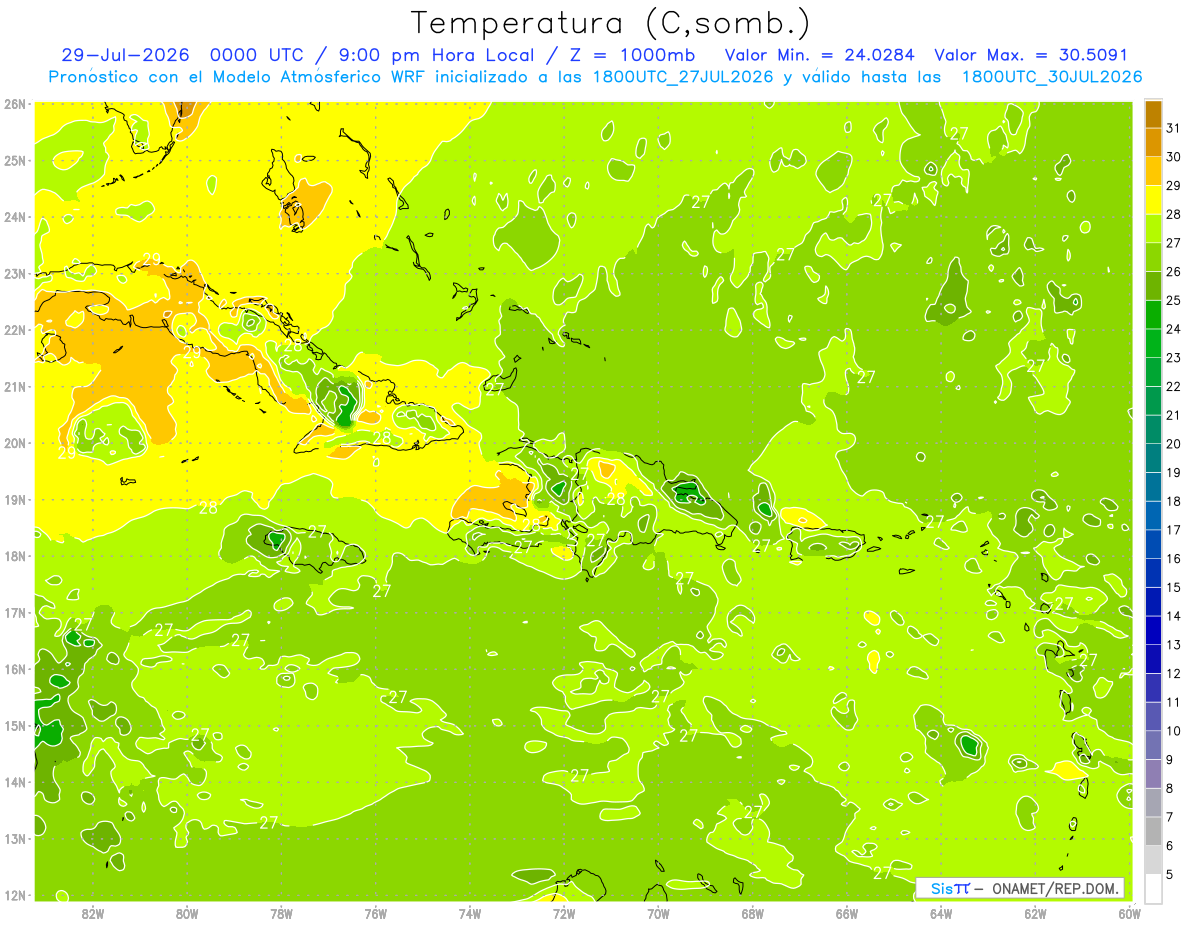
Task: Click the blue swatch between 15 and 16
Action: click(x=1154, y=572)
